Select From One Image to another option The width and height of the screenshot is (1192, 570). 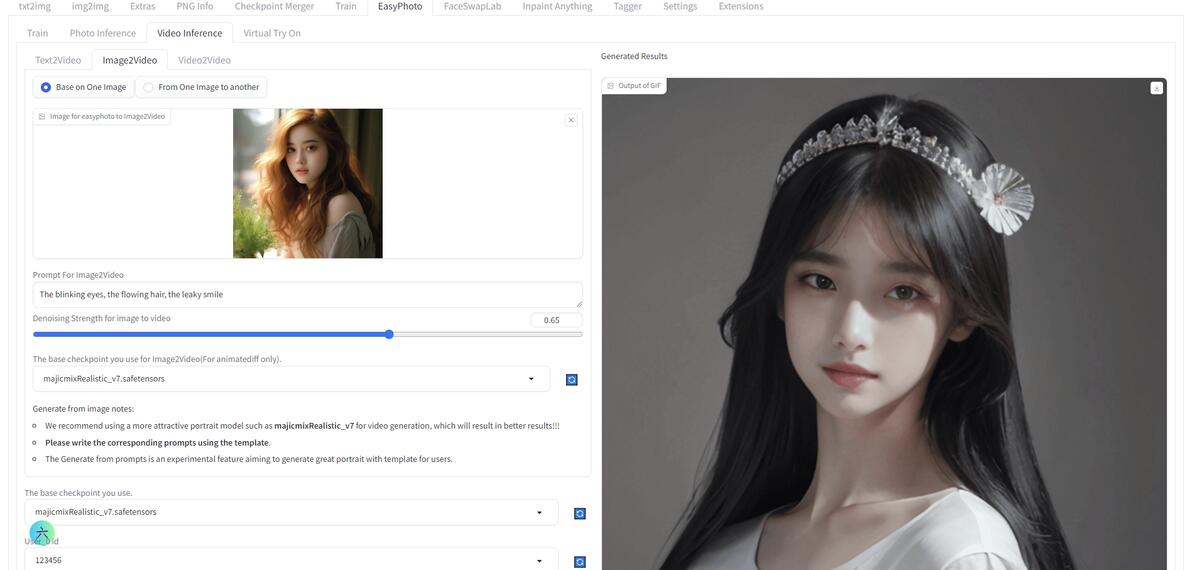pos(201,87)
